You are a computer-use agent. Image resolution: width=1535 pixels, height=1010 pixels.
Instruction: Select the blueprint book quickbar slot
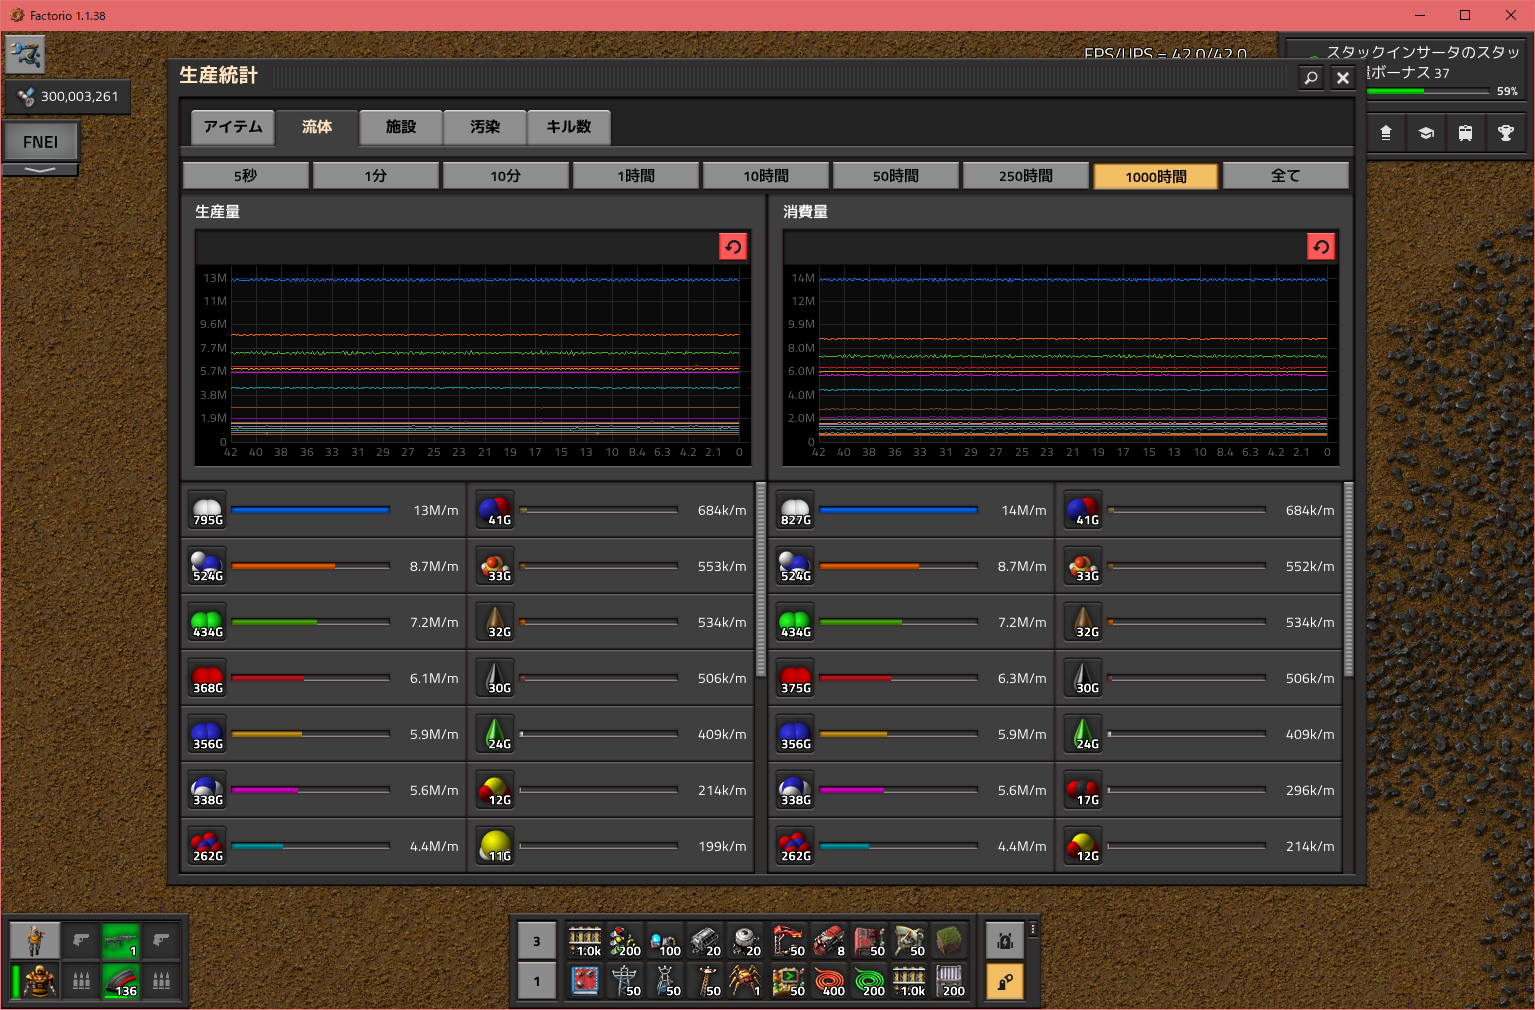(585, 981)
